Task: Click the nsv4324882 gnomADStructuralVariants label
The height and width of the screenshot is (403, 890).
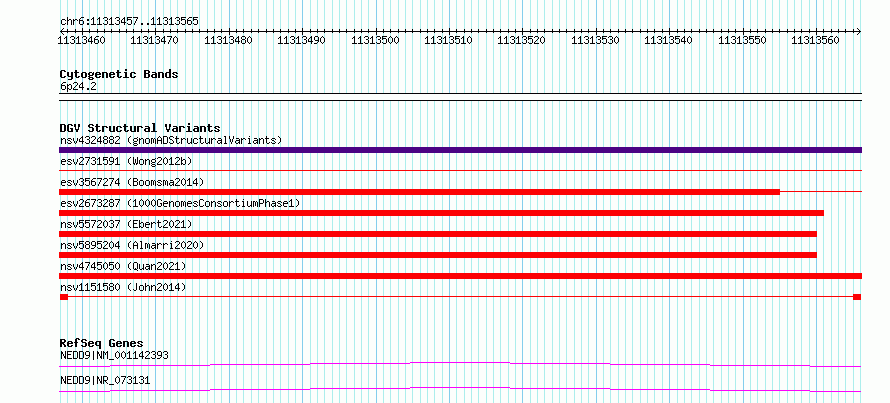Action: click(x=171, y=140)
